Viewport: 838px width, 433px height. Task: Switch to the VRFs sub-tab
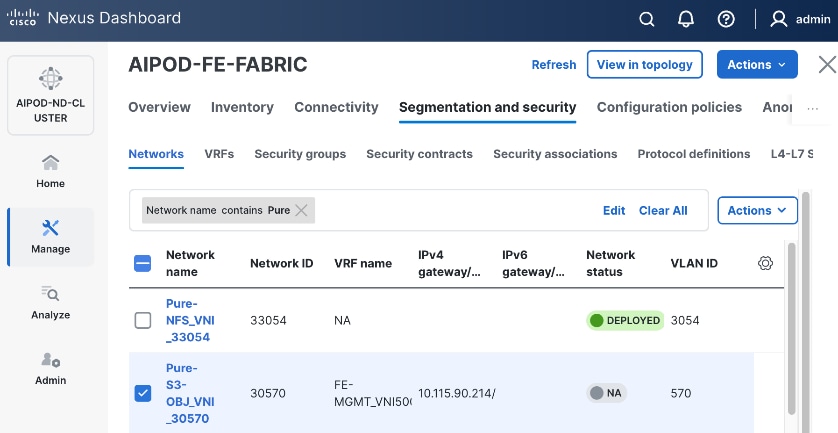[219, 154]
